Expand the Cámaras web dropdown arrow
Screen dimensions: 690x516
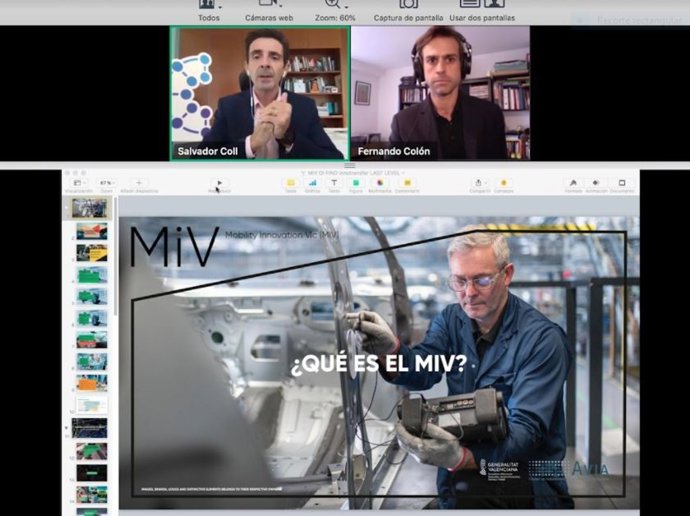coord(280,6)
